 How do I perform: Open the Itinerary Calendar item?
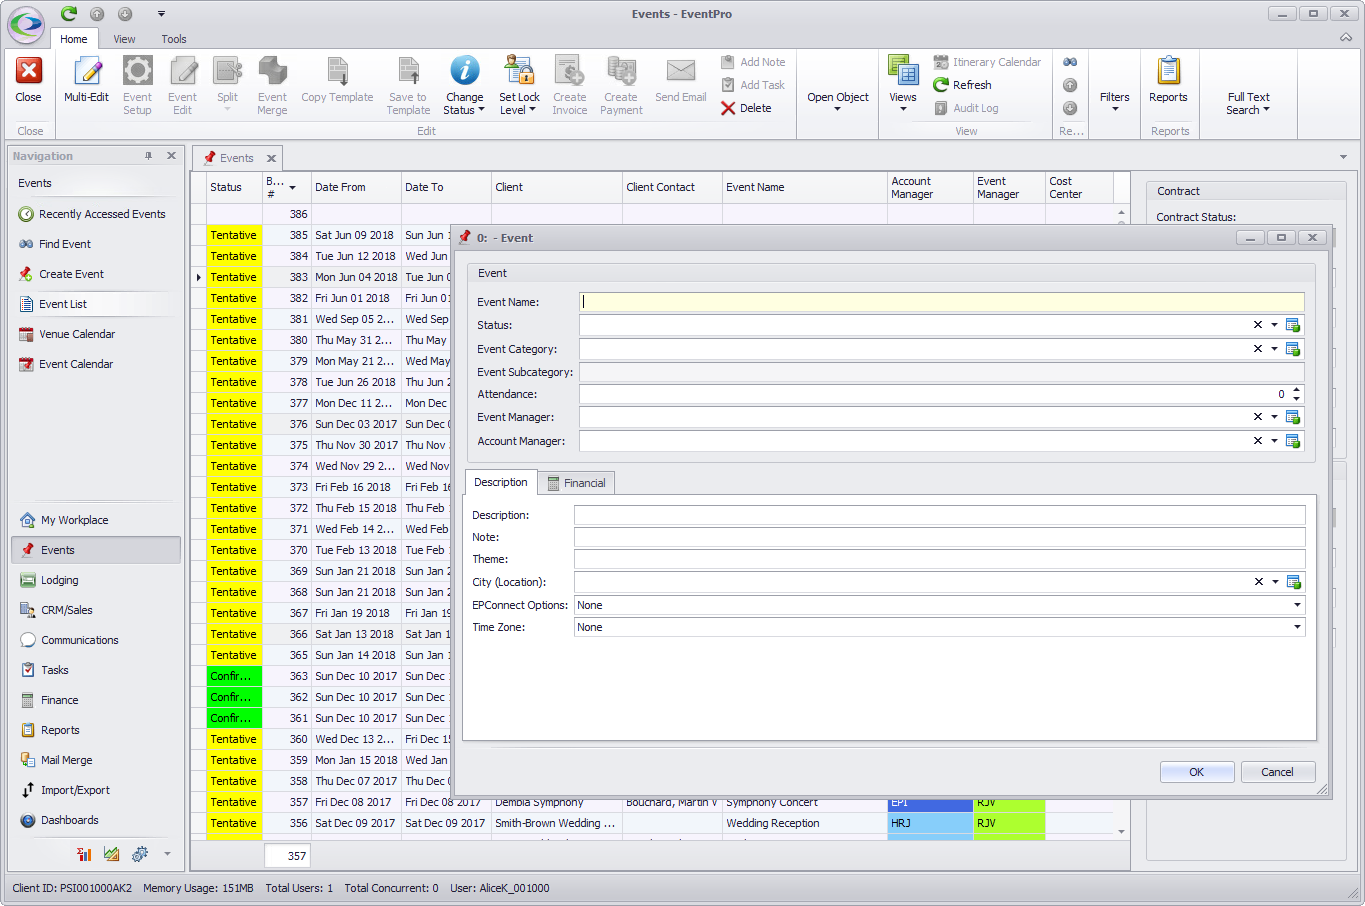(987, 62)
